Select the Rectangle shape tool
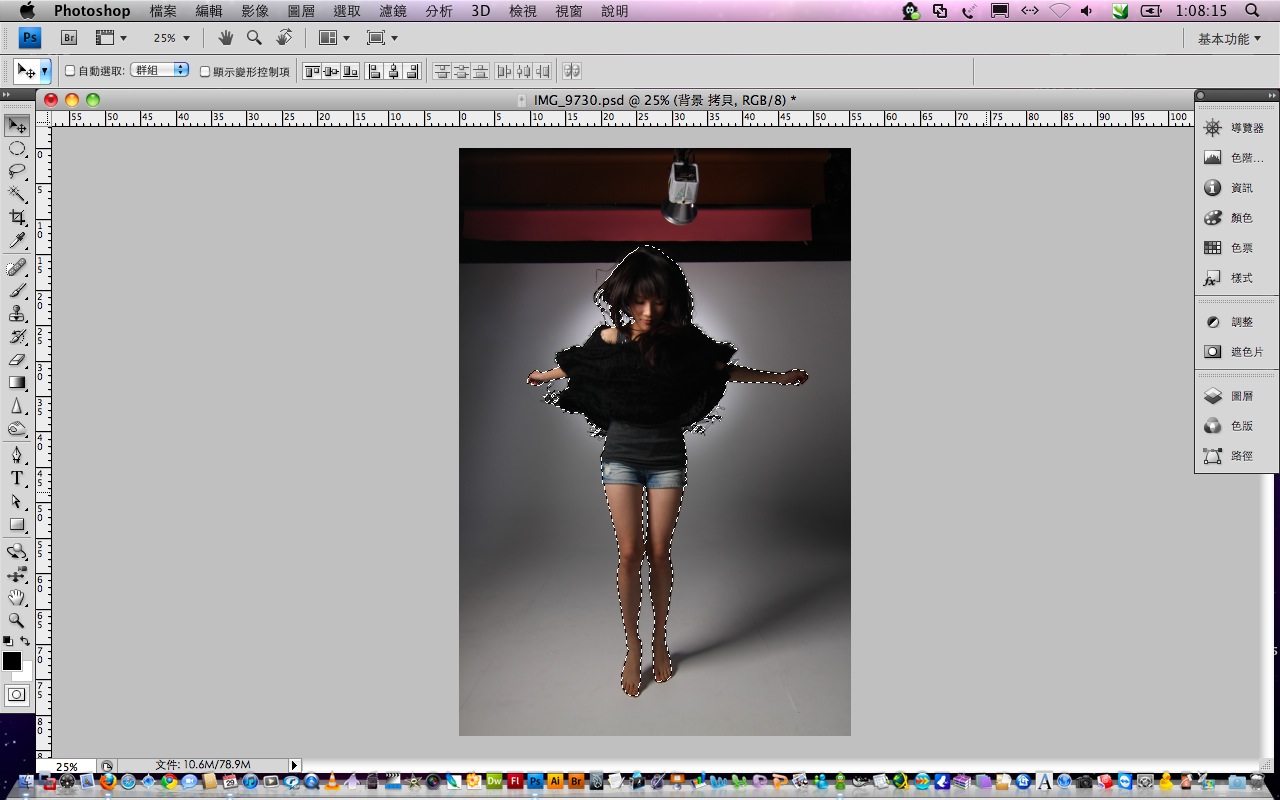This screenshot has width=1280, height=800. [x=17, y=524]
